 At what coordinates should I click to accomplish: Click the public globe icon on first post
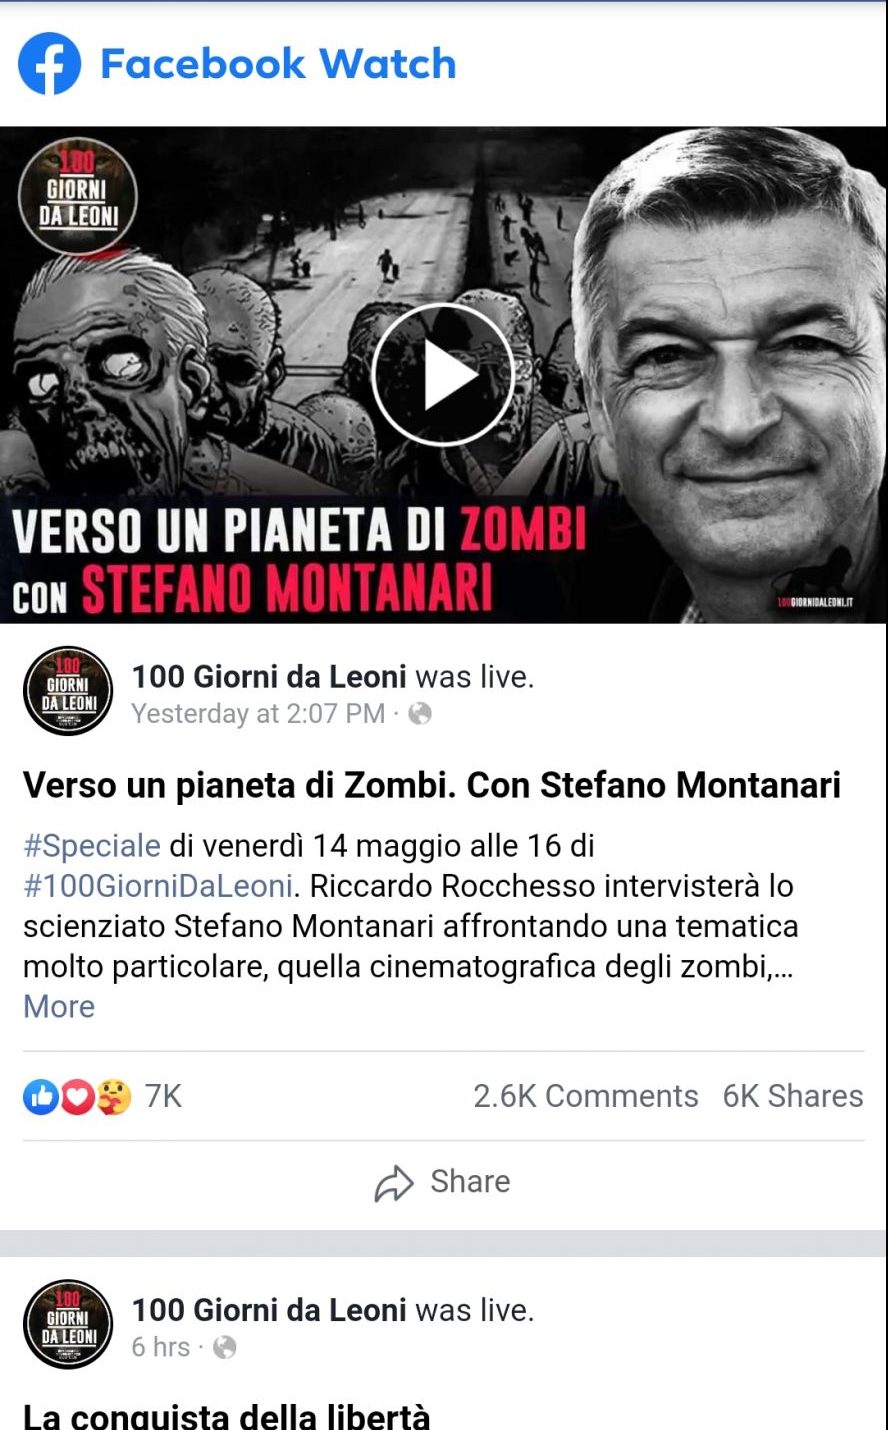[x=421, y=713]
